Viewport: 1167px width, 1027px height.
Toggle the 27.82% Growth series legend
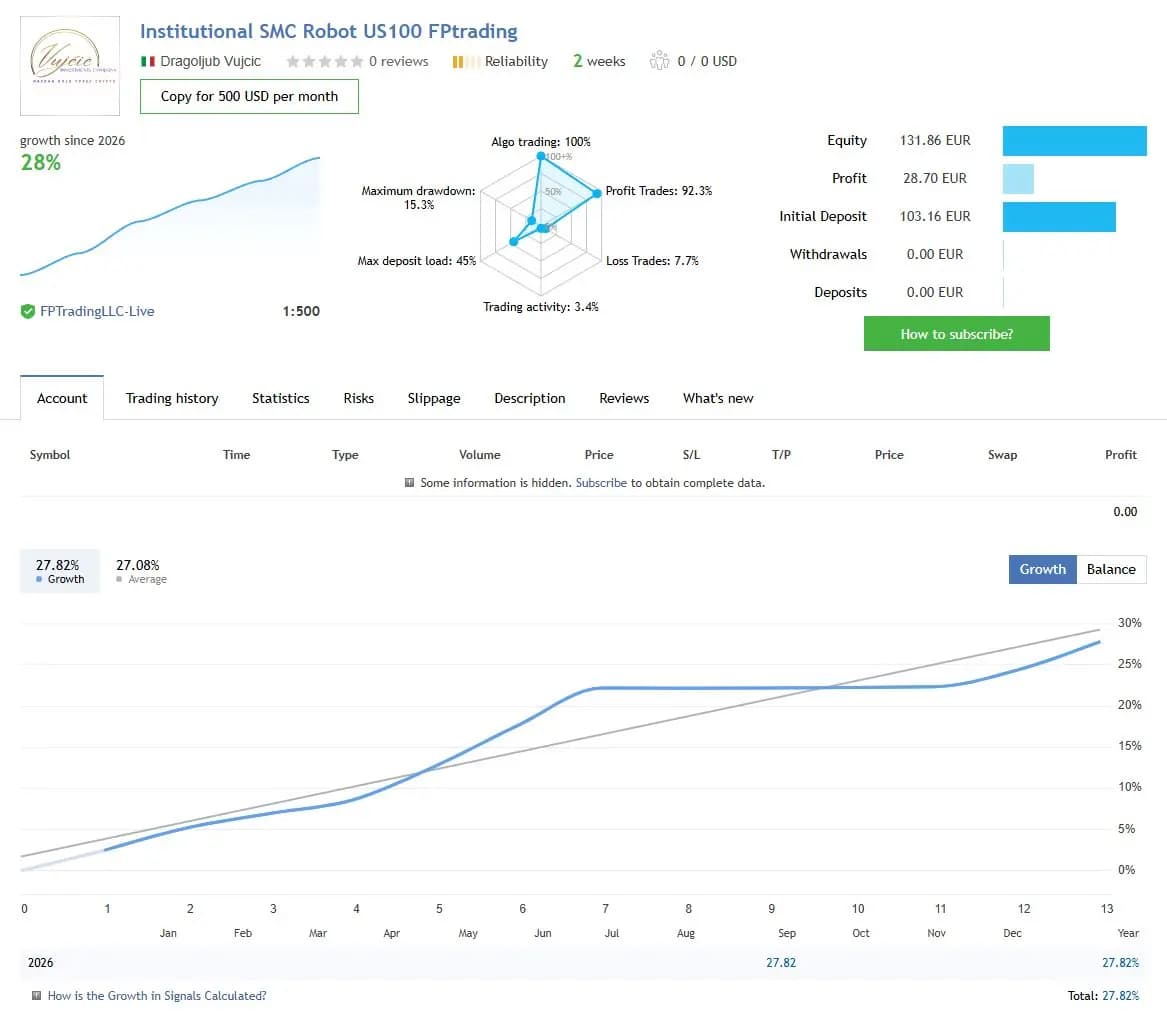click(60, 571)
